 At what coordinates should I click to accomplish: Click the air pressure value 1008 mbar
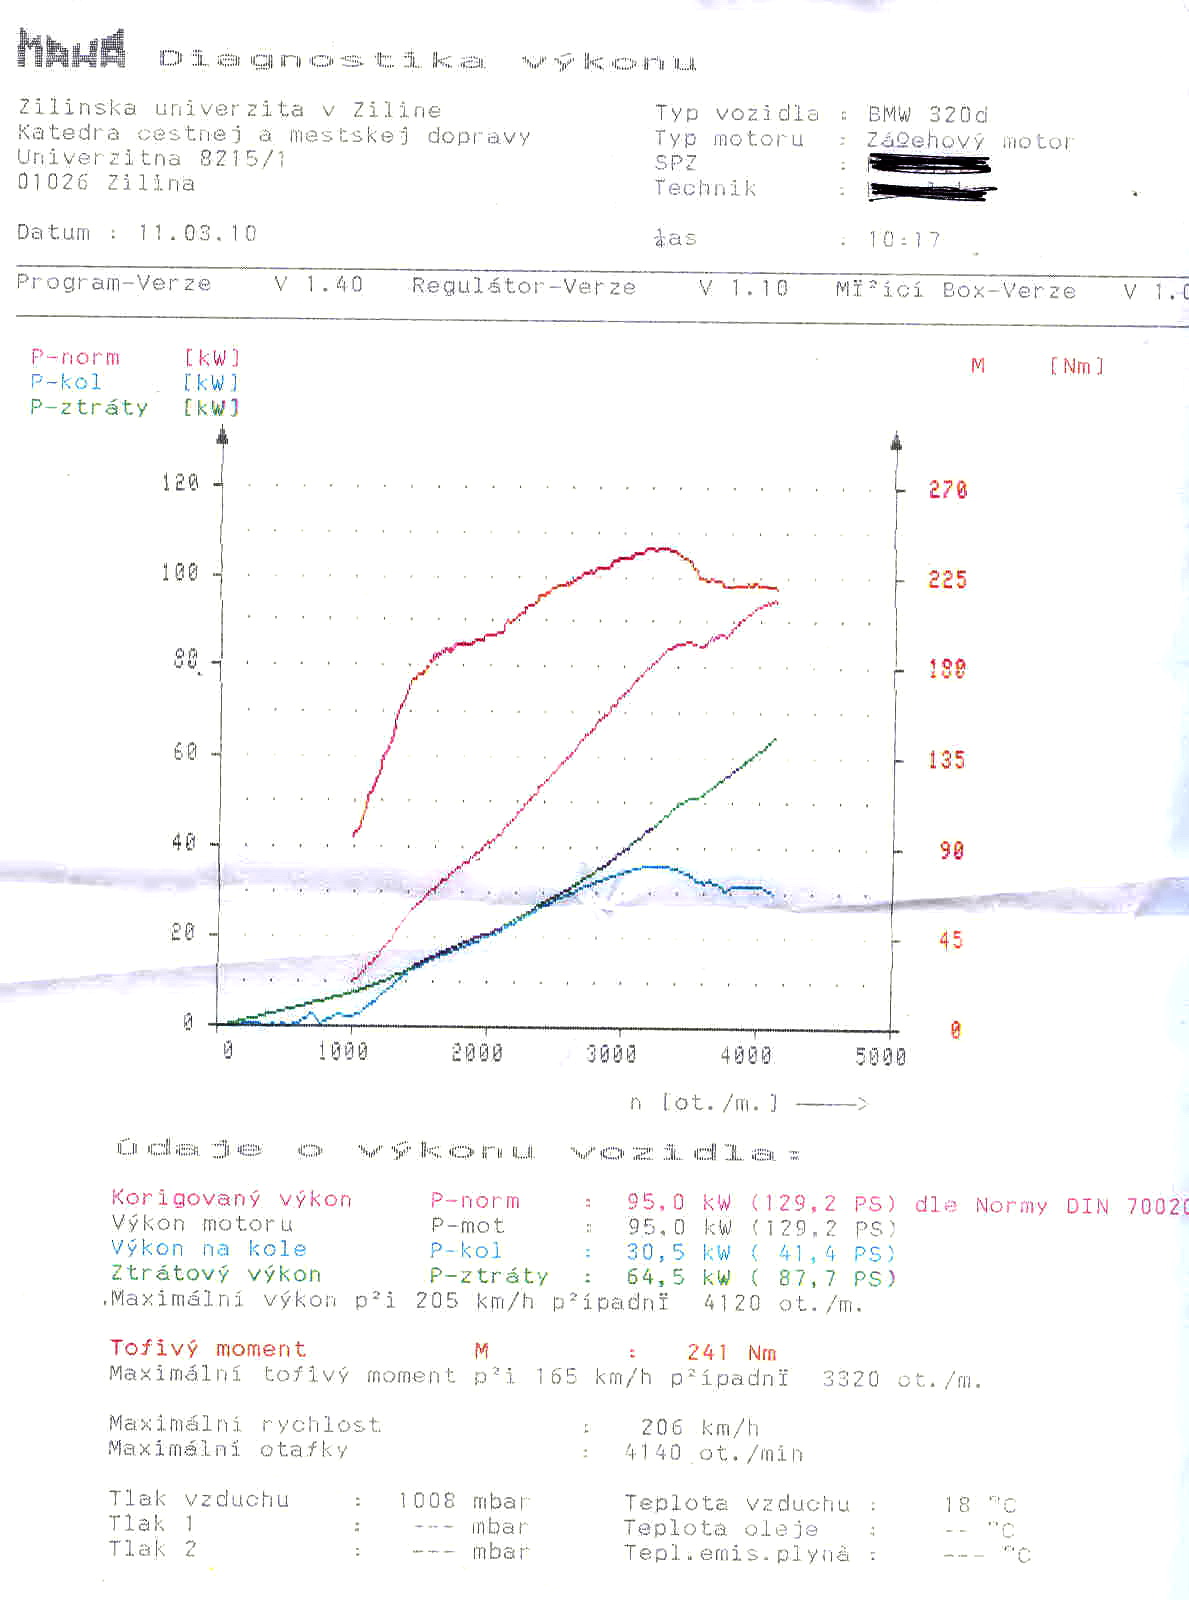click(x=463, y=1501)
